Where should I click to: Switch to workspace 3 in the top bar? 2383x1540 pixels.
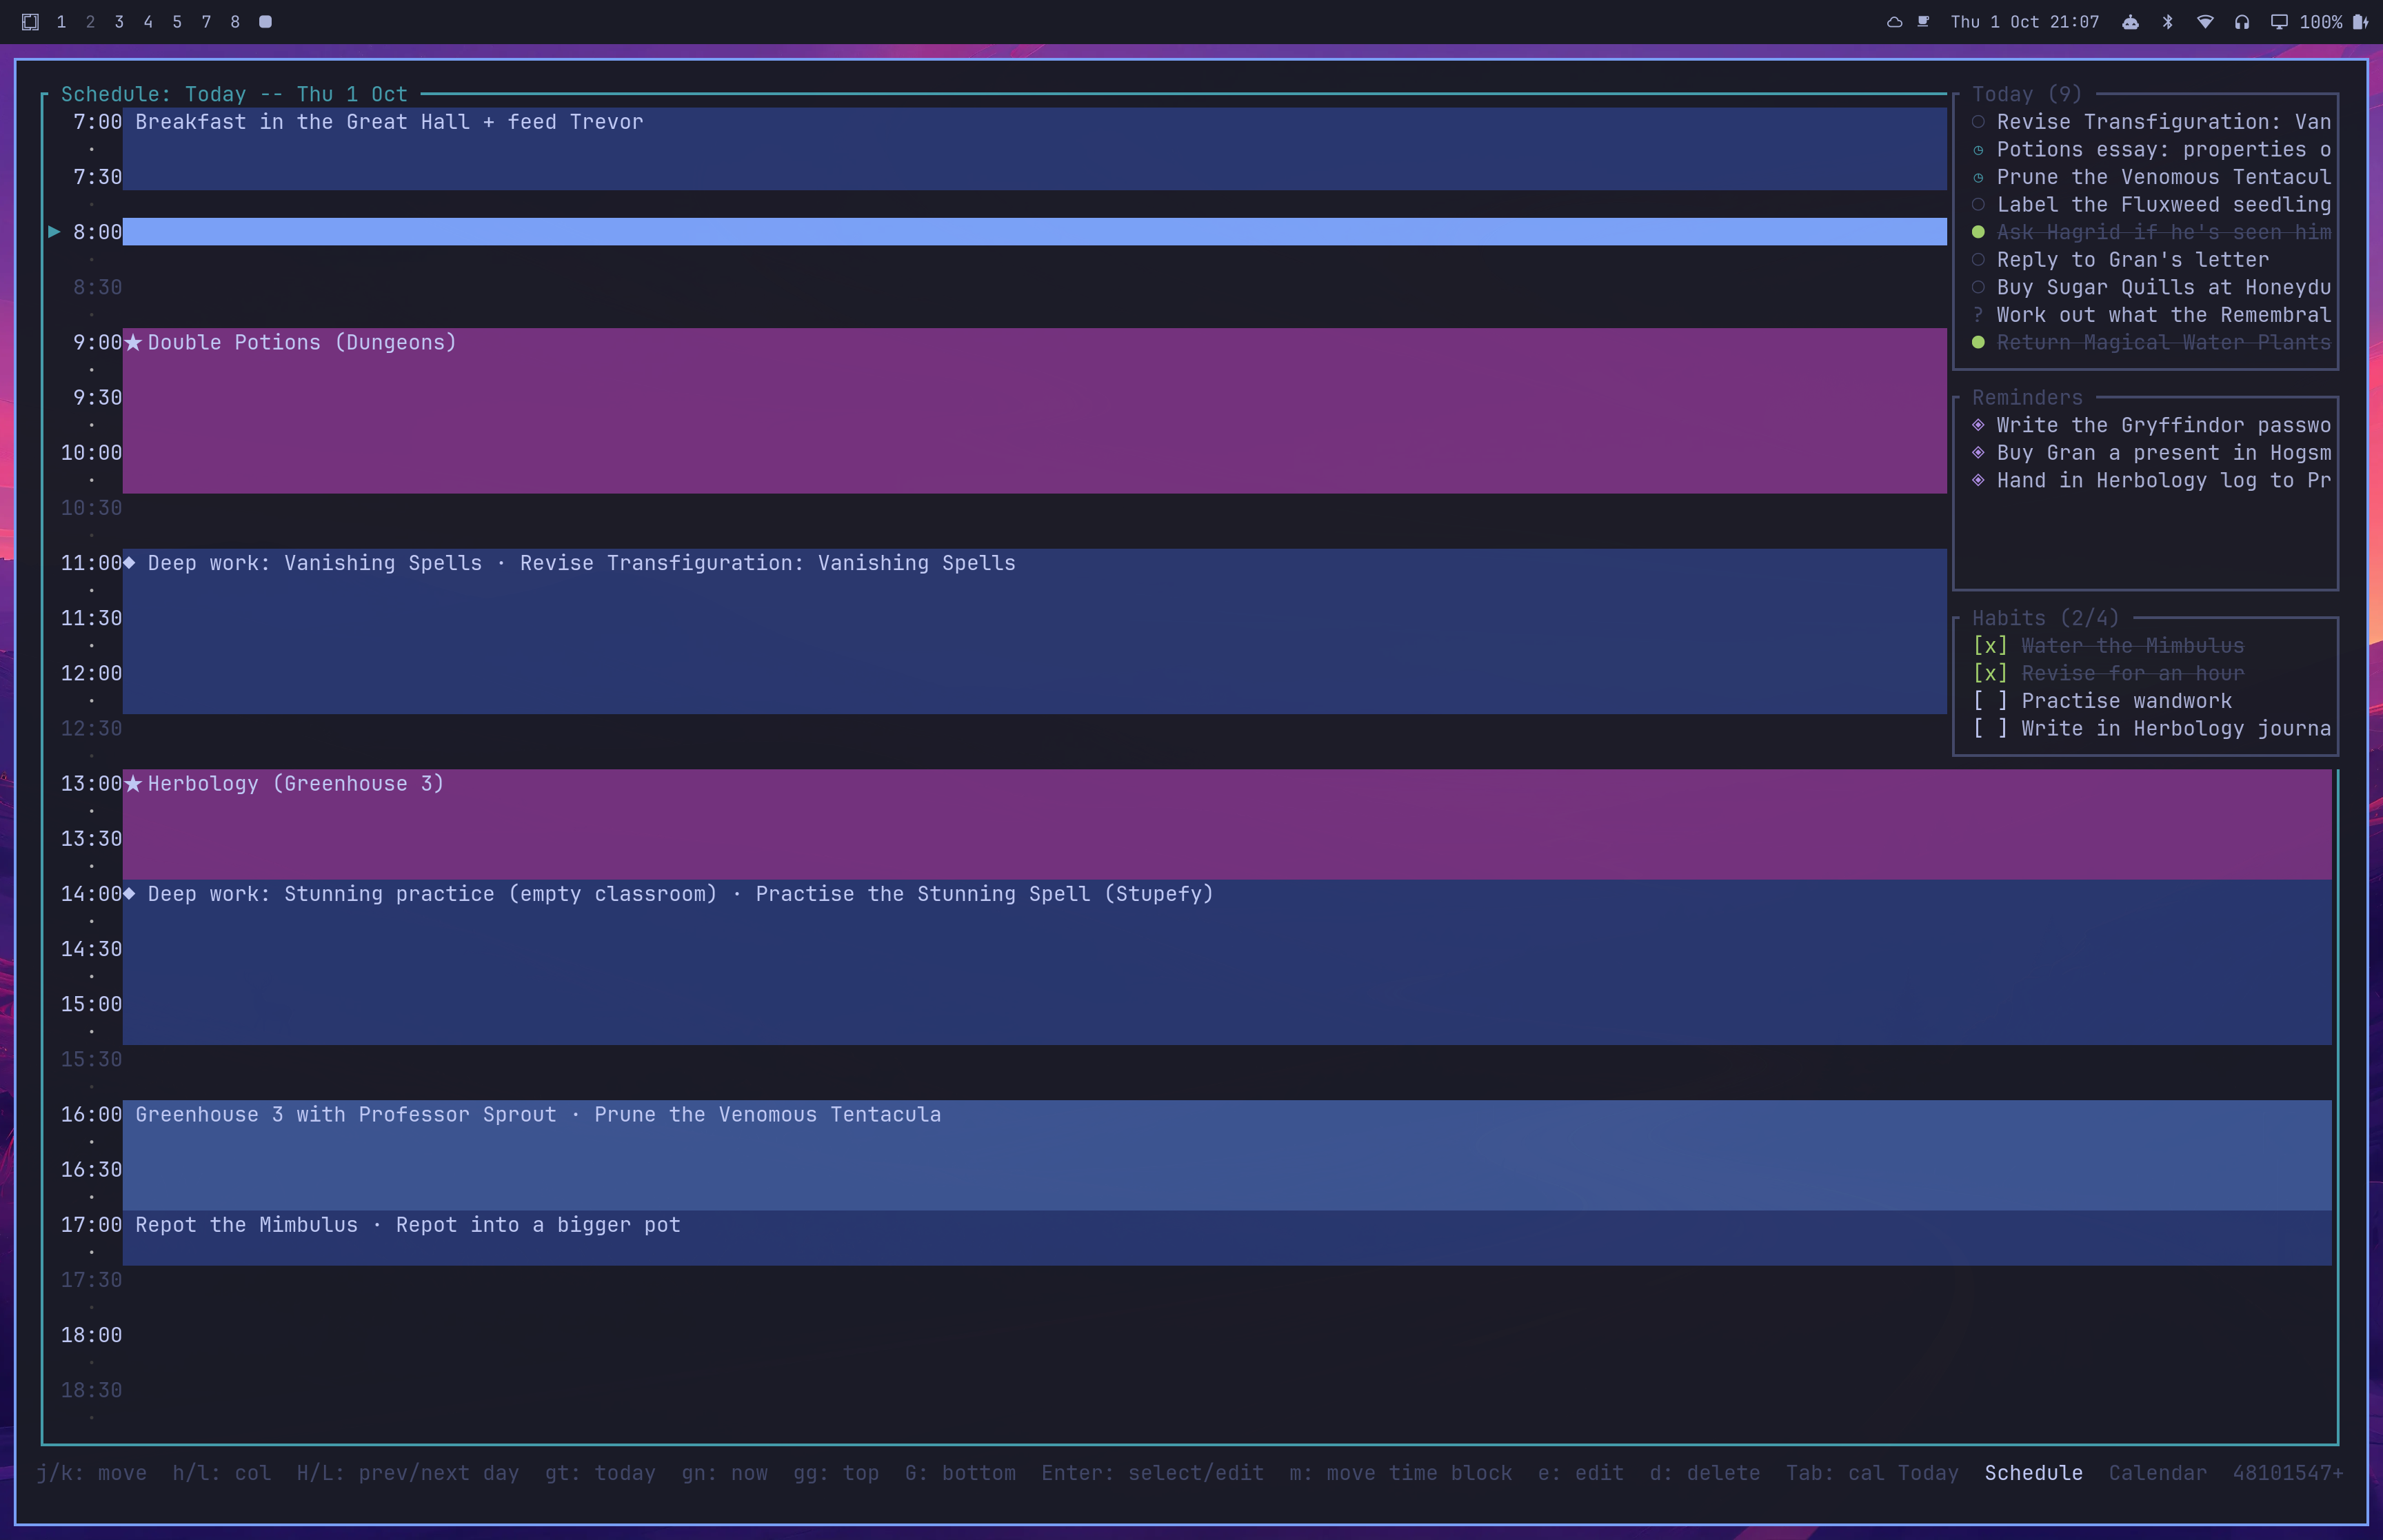click(119, 22)
